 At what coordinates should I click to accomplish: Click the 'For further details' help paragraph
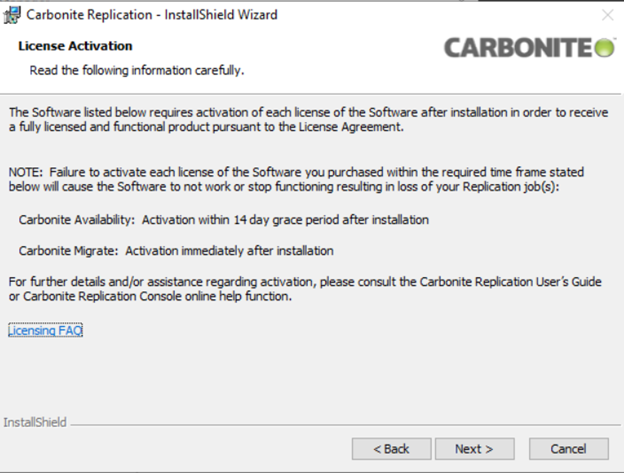[x=300, y=289]
